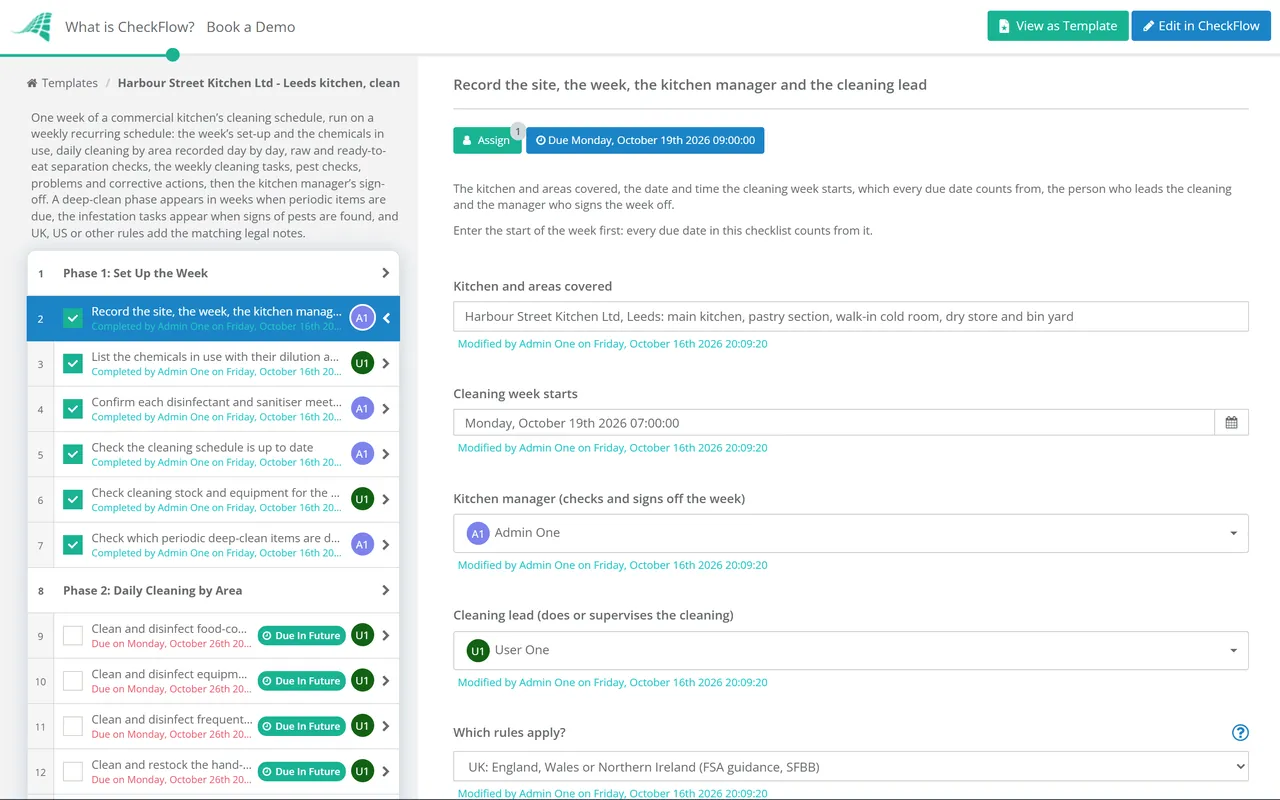Toggle the Confirm each disinfectant checkbox
Viewport: 1280px width, 800px height.
tap(73, 408)
